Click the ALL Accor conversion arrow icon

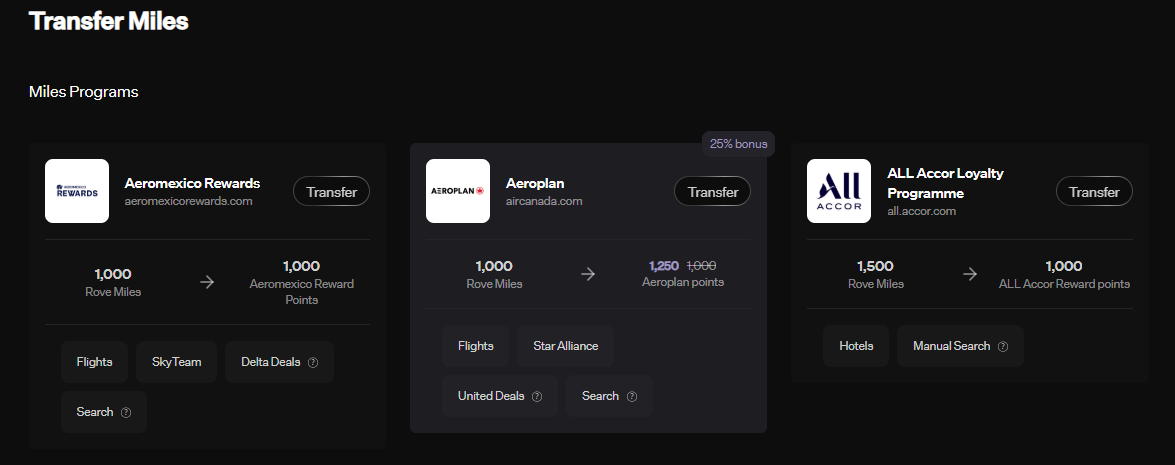970,274
